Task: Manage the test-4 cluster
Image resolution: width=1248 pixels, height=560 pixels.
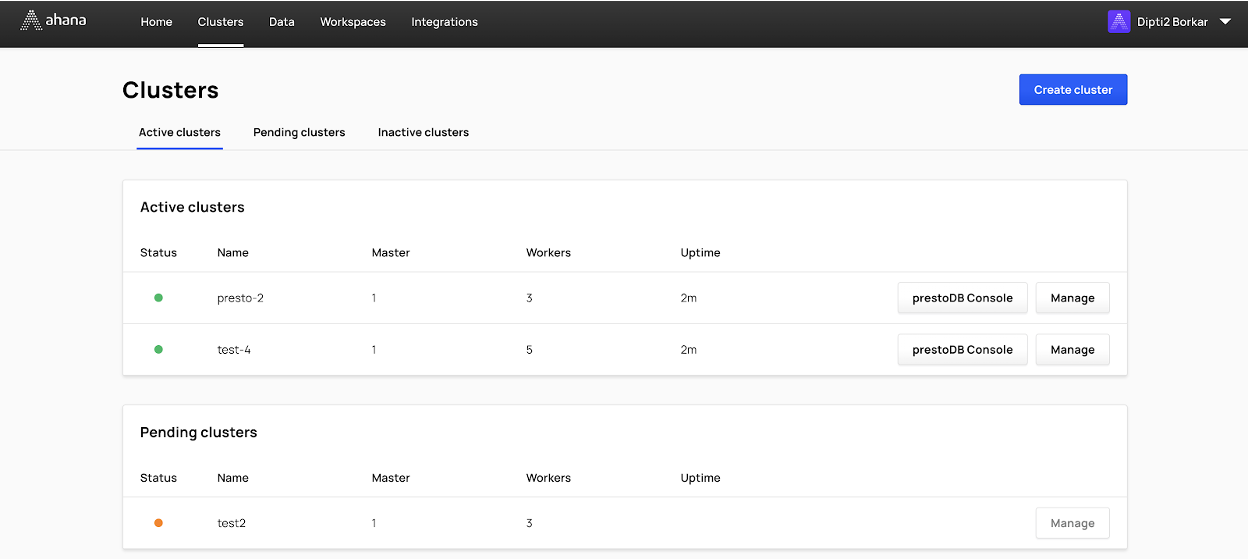Action: click(1072, 350)
